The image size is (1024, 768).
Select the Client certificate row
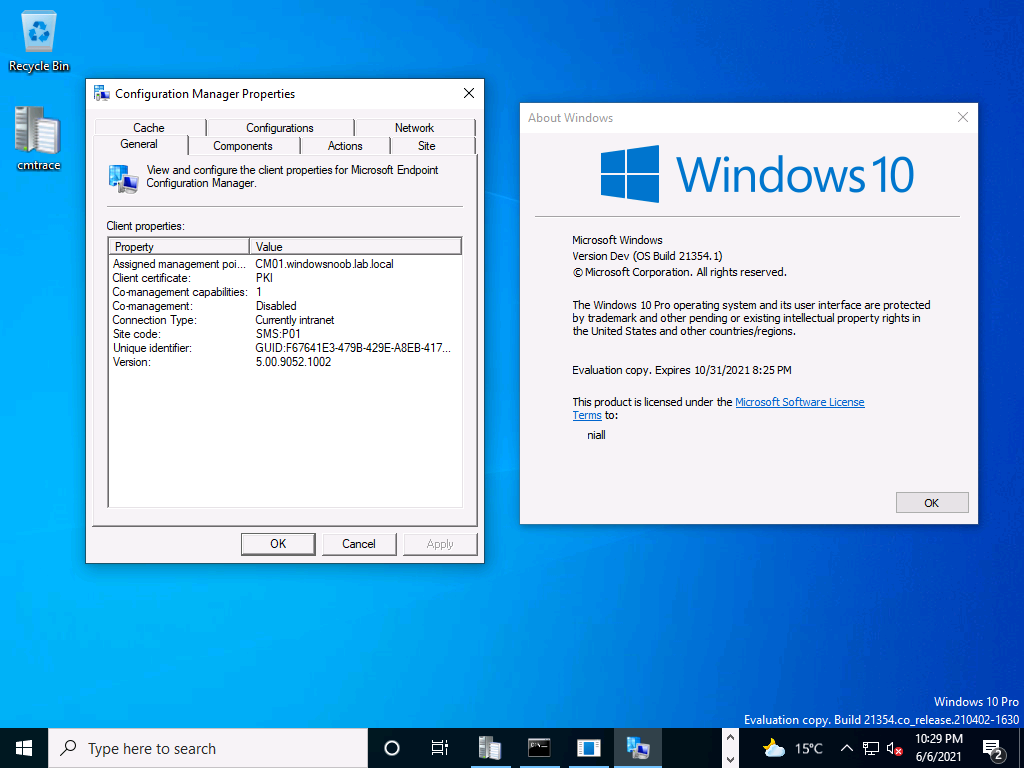pyautogui.click(x=285, y=278)
